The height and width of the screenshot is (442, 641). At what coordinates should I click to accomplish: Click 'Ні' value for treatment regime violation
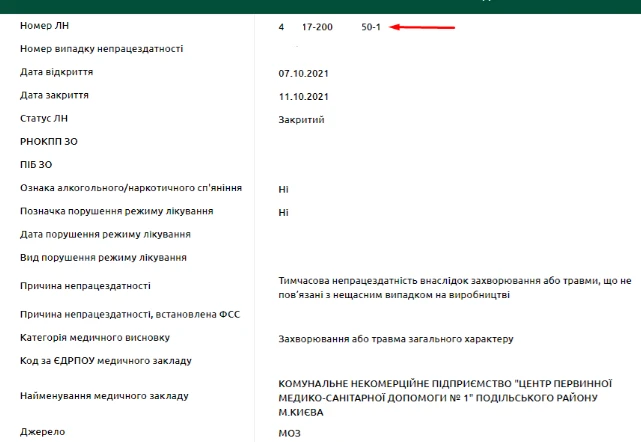click(283, 212)
